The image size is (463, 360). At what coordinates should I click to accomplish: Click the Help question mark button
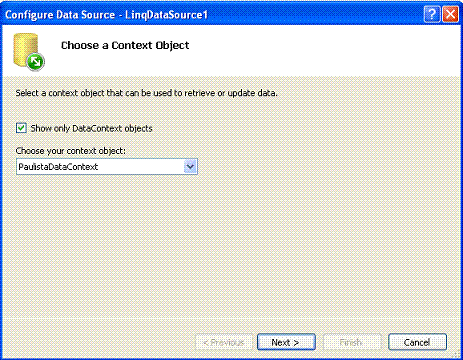(x=432, y=14)
